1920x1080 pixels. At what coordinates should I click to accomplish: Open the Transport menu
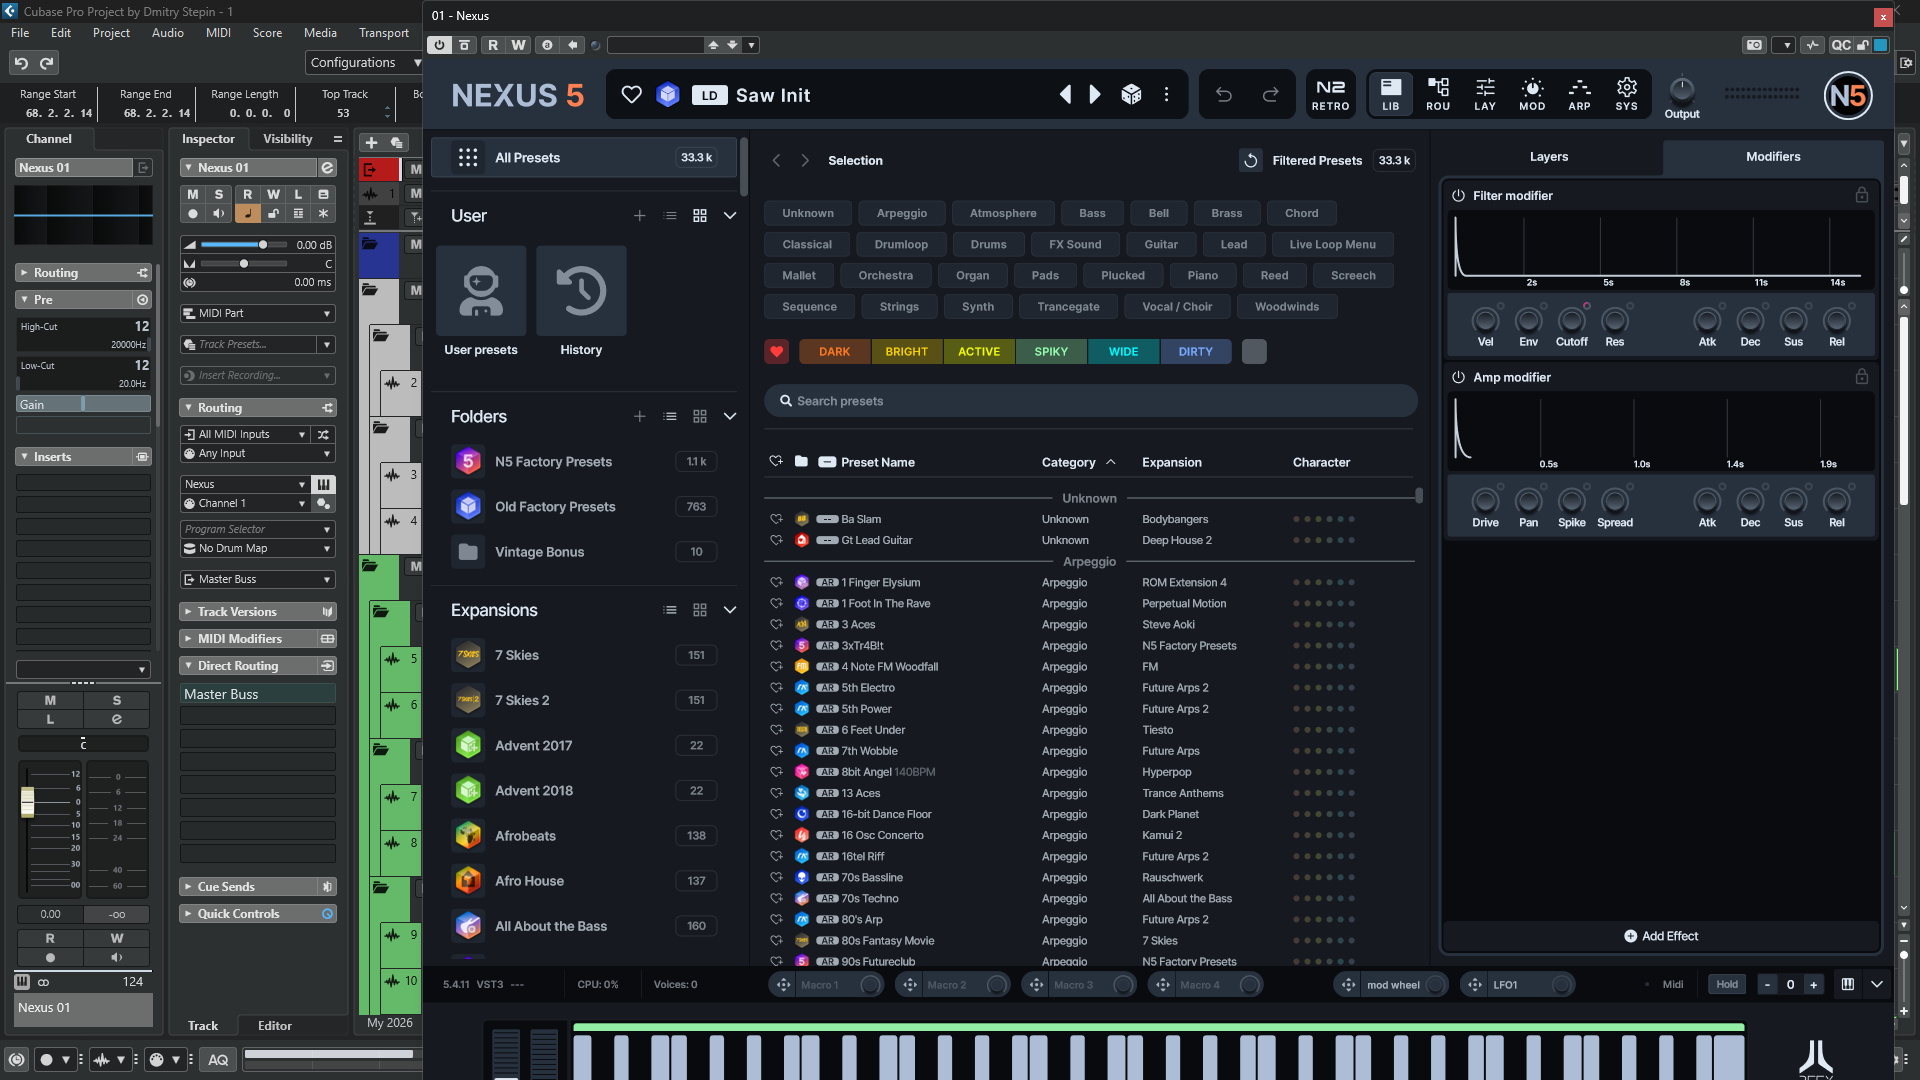(x=384, y=33)
